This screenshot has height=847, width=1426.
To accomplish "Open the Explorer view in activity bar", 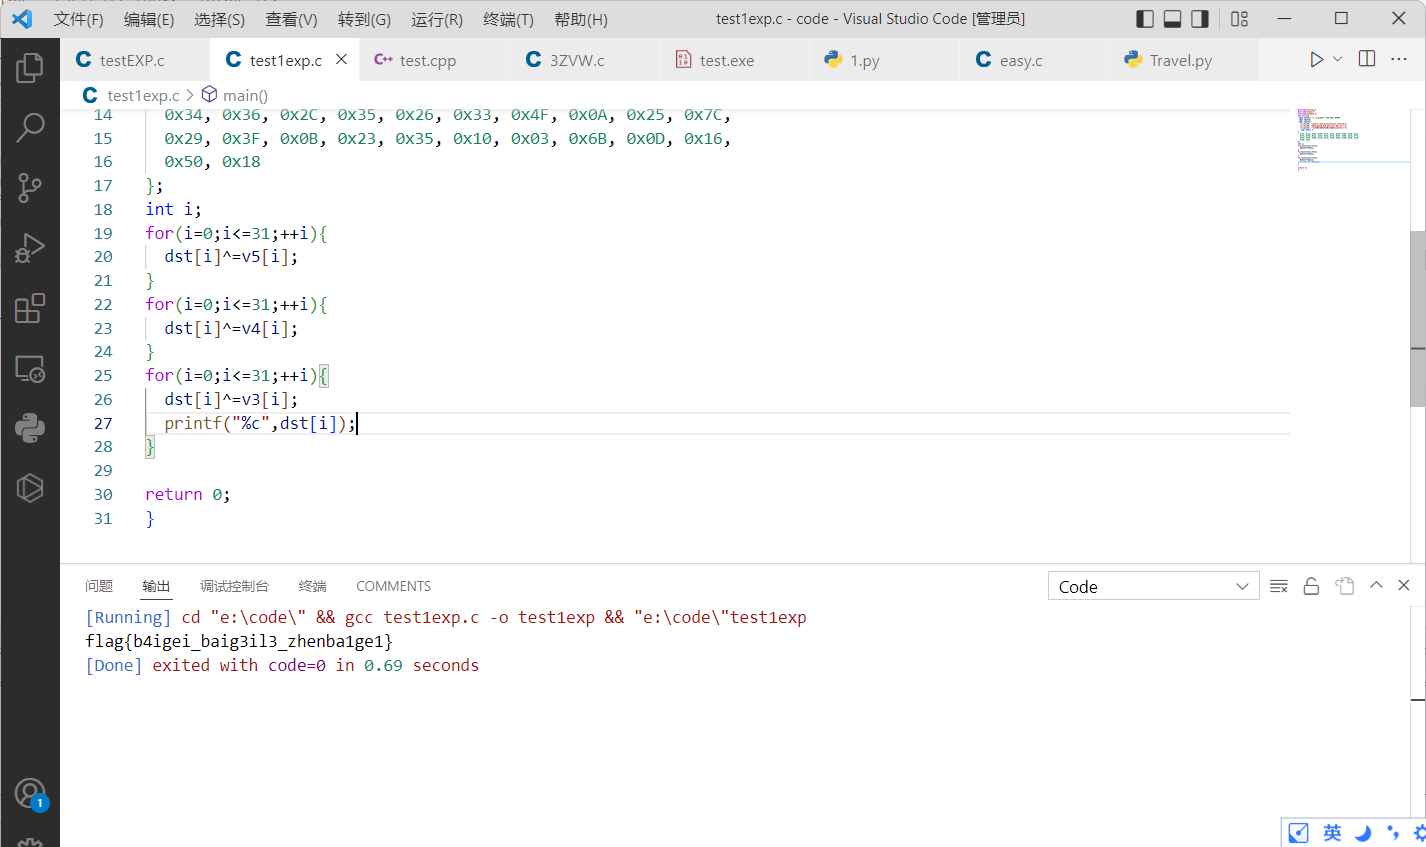I will tap(30, 67).
